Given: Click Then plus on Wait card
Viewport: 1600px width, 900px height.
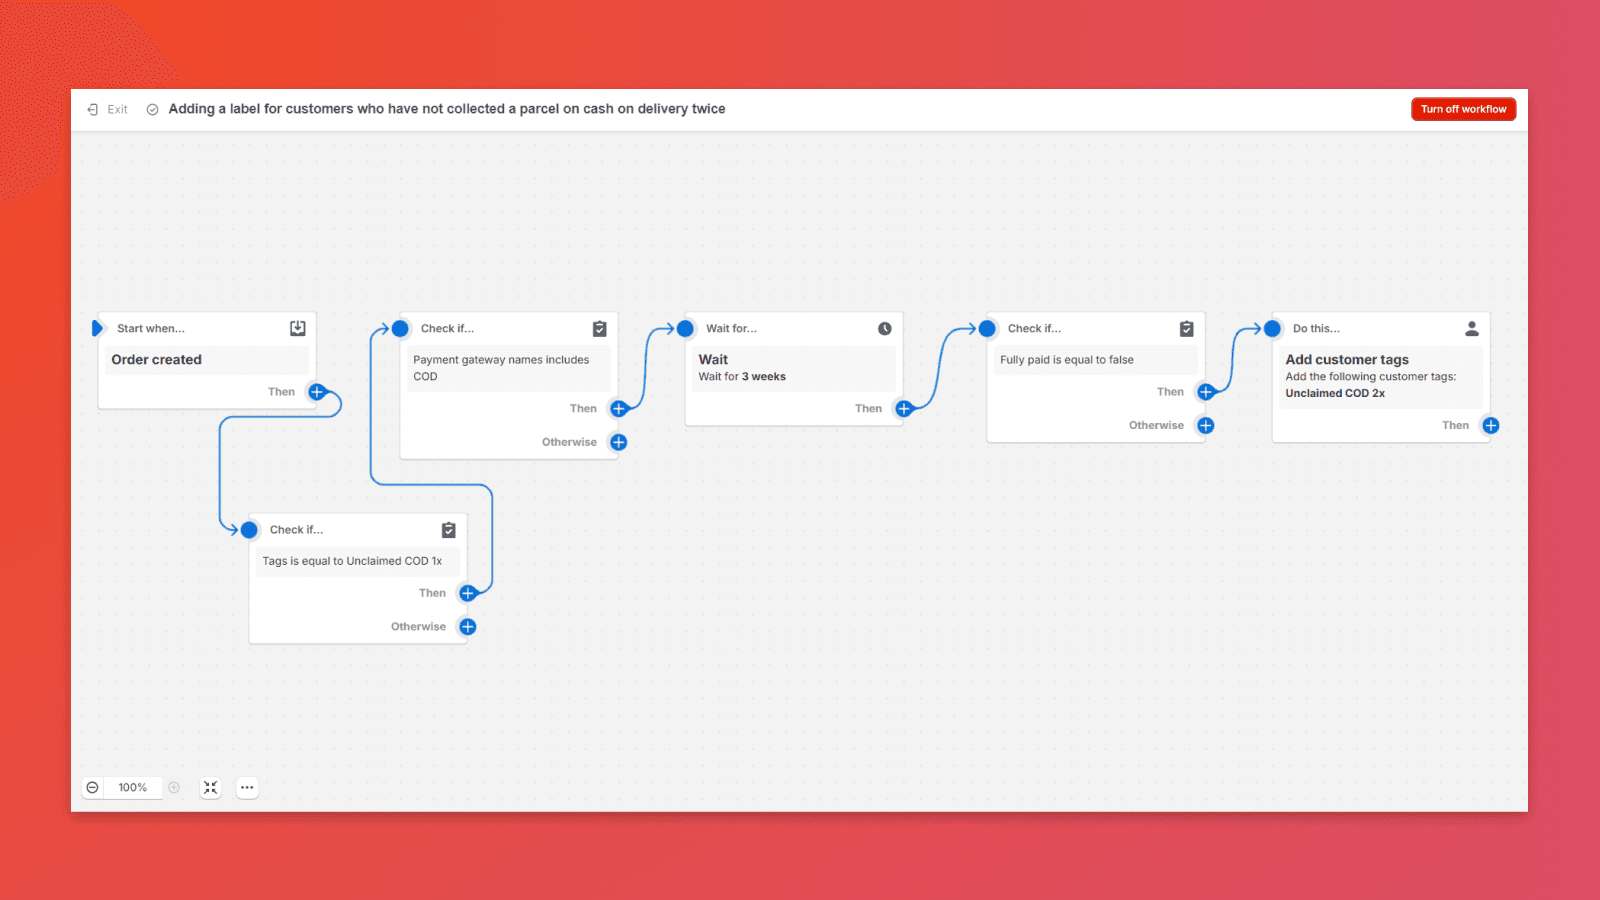Looking at the screenshot, I should click(x=904, y=409).
